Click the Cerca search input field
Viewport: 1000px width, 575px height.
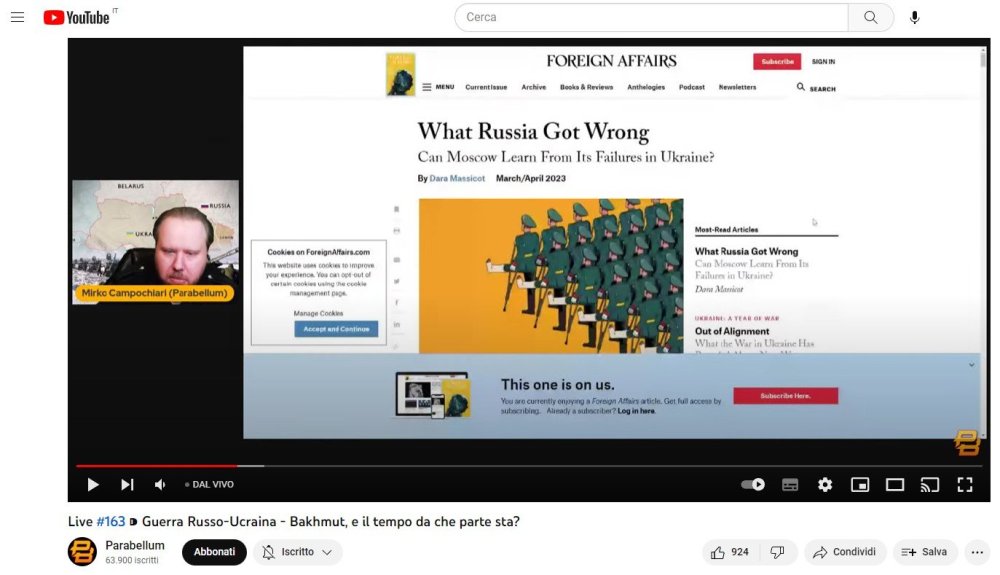(x=651, y=17)
